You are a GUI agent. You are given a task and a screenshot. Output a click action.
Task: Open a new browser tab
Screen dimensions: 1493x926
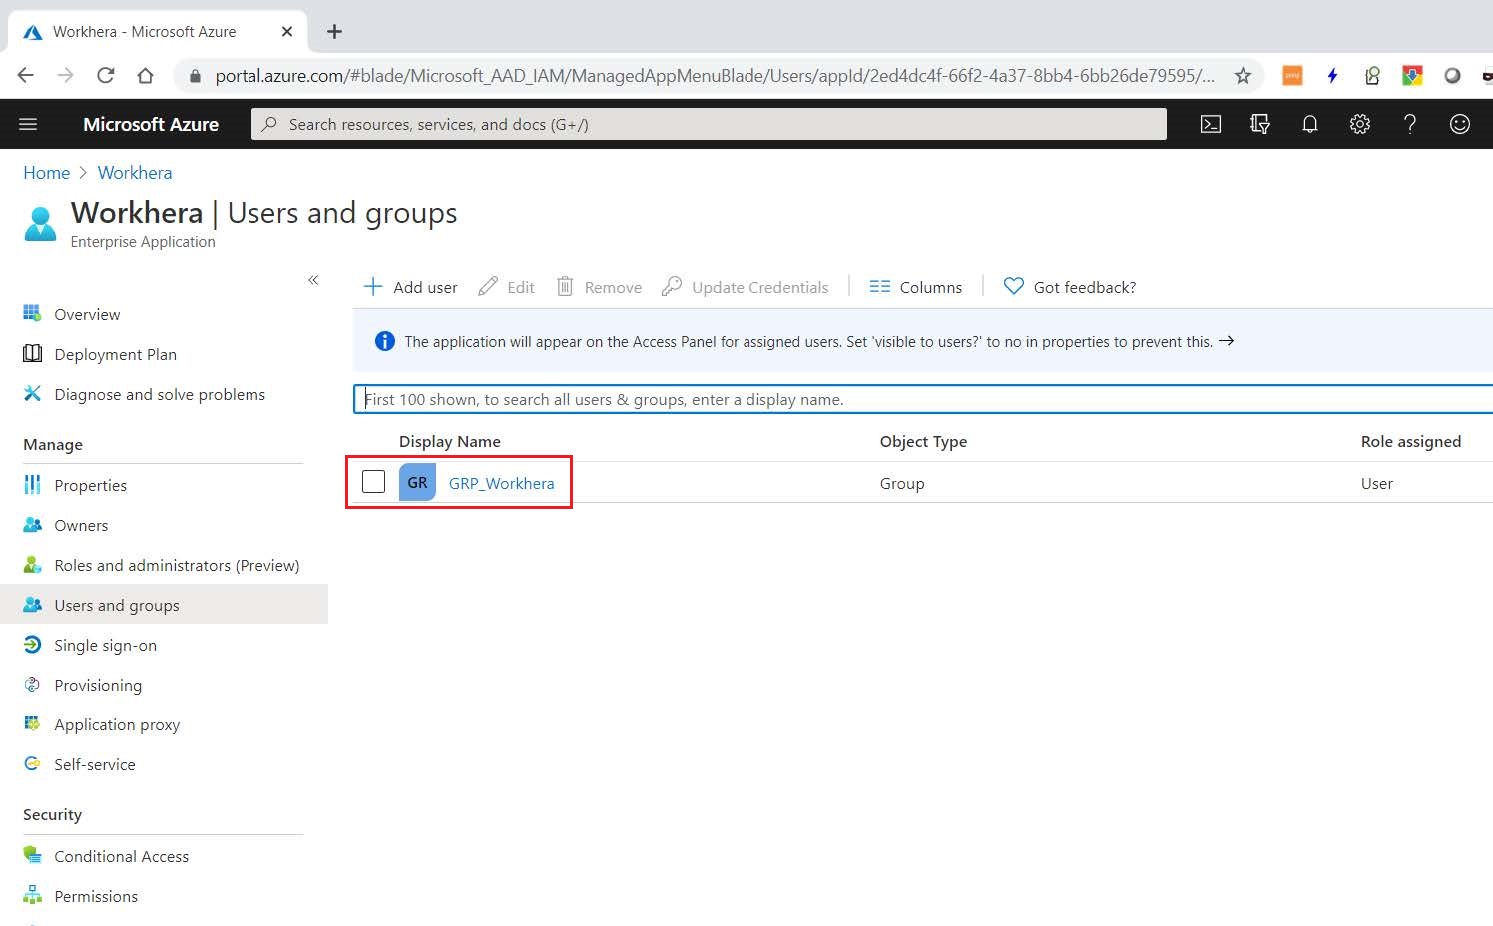(334, 32)
